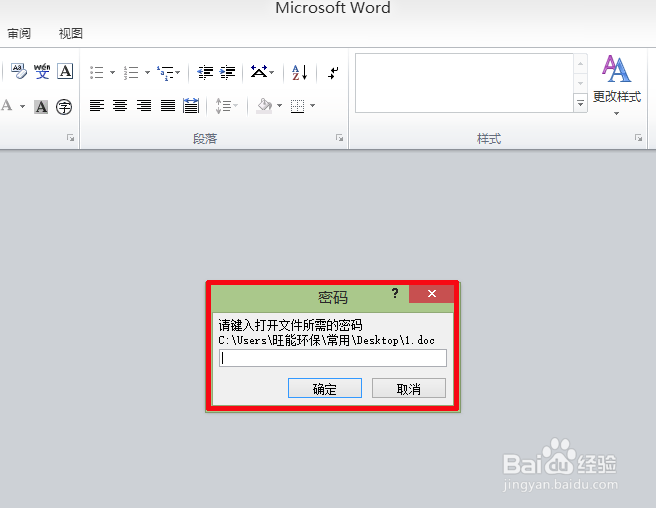The image size is (656, 508).
Task: Open the Asian Layout tool
Action: pos(259,72)
